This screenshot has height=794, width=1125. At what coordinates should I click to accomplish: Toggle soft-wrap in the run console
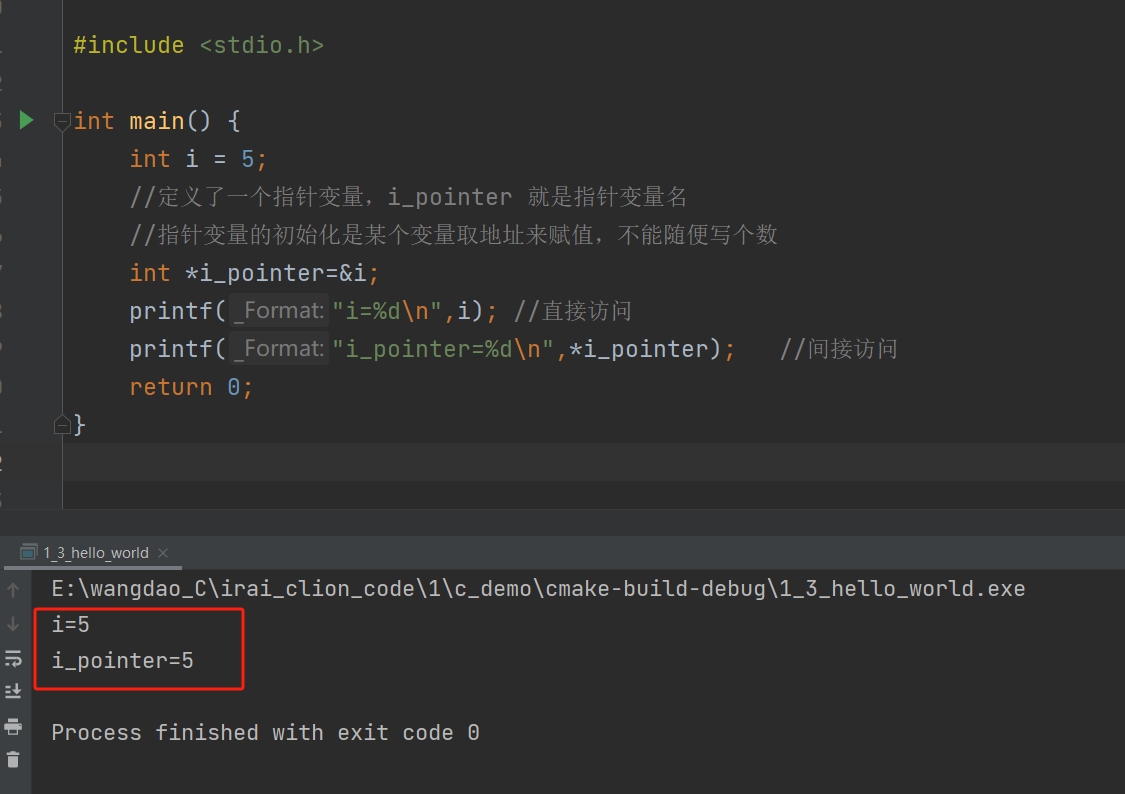(x=13, y=658)
